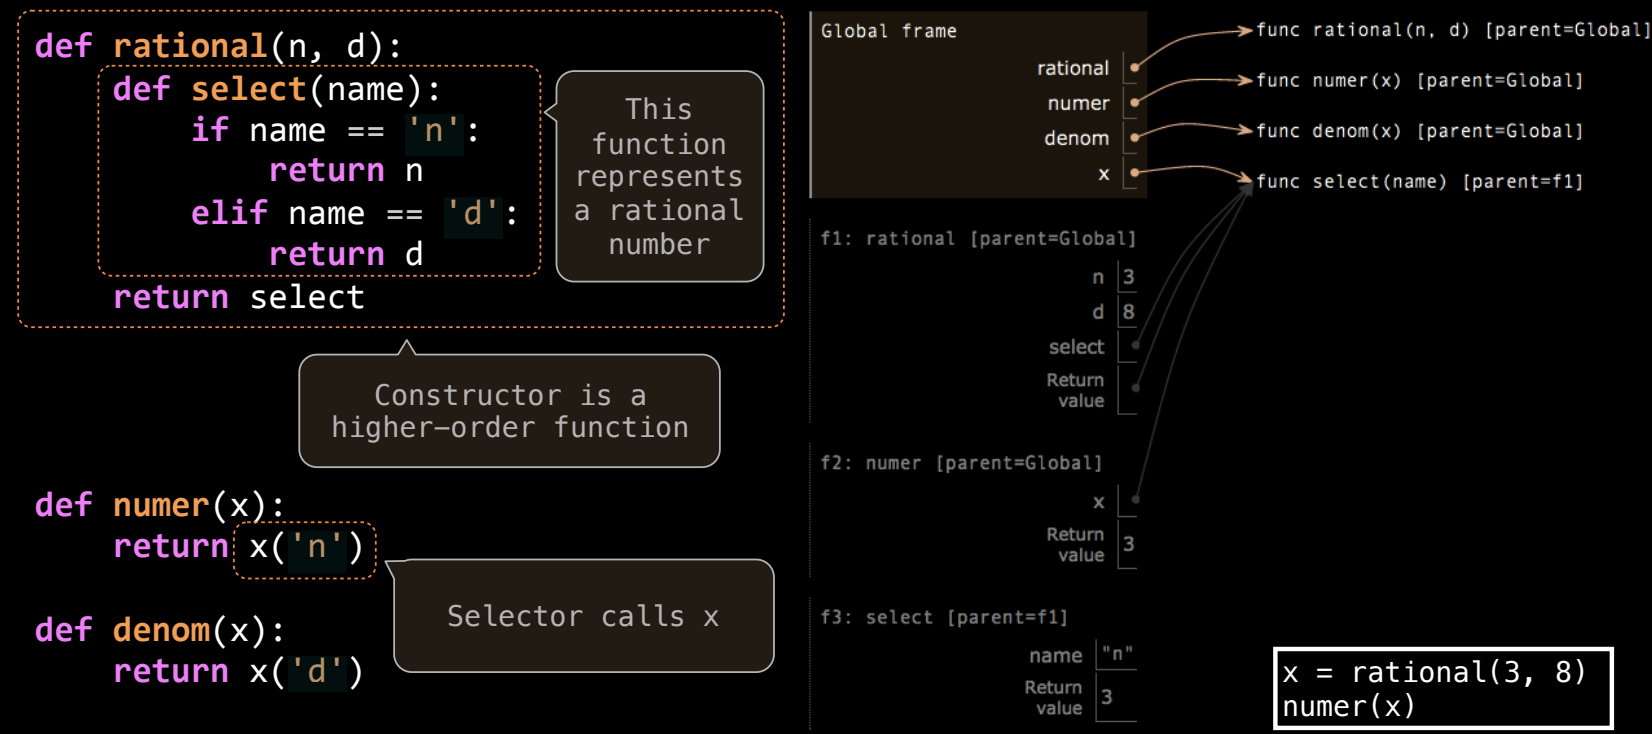The image size is (1652, 734).
Task: Click 'func rational(n, d) [parent=Global]' object
Action: [x=1452, y=30]
